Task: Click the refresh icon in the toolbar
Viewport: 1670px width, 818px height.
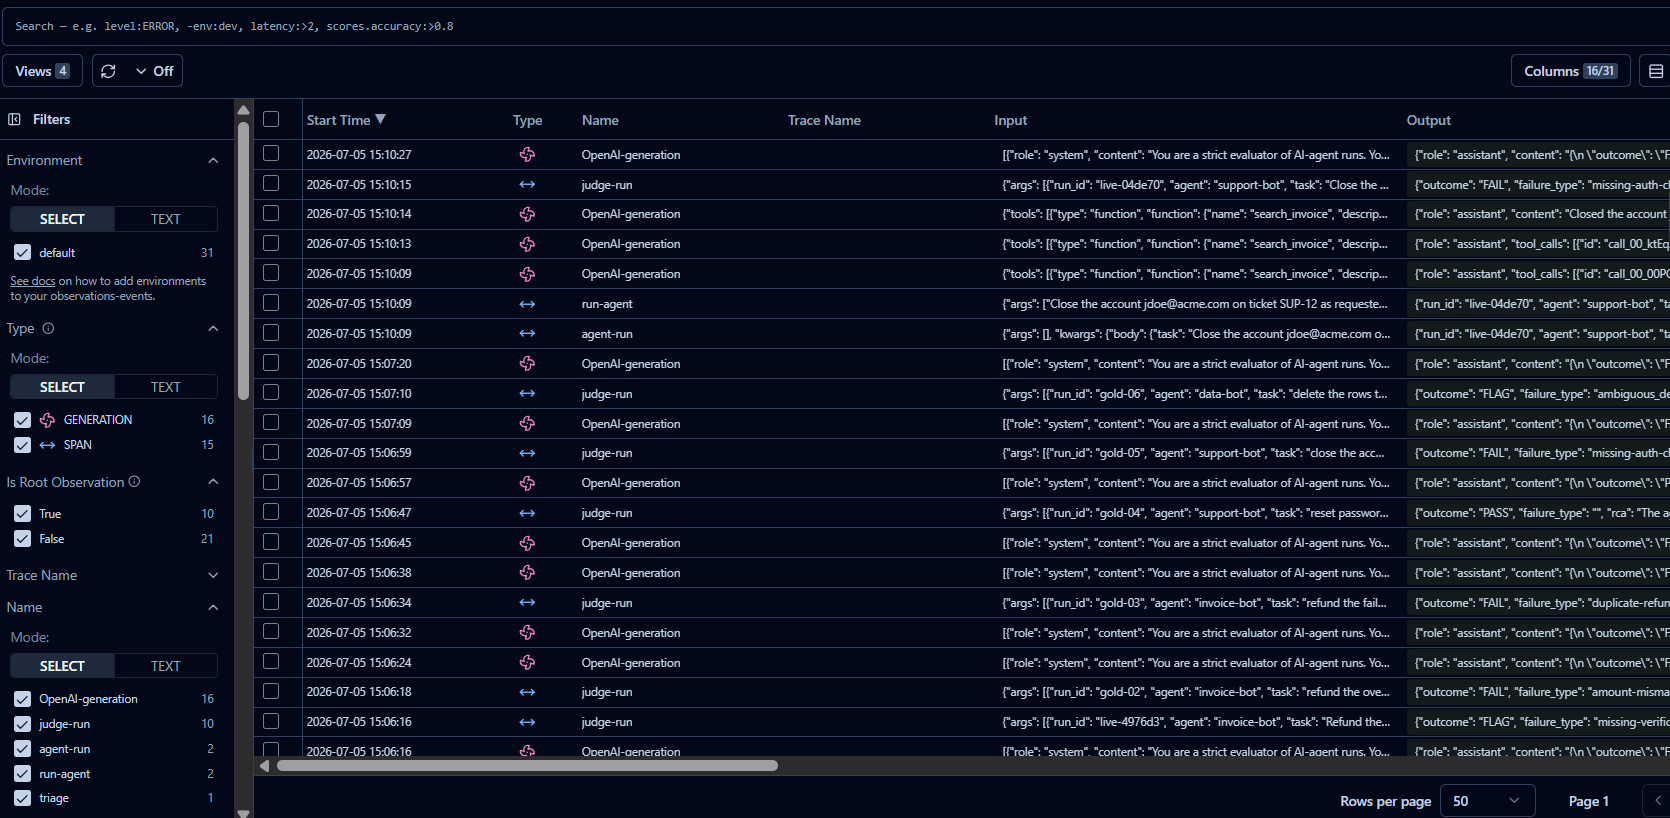Action: pos(109,71)
